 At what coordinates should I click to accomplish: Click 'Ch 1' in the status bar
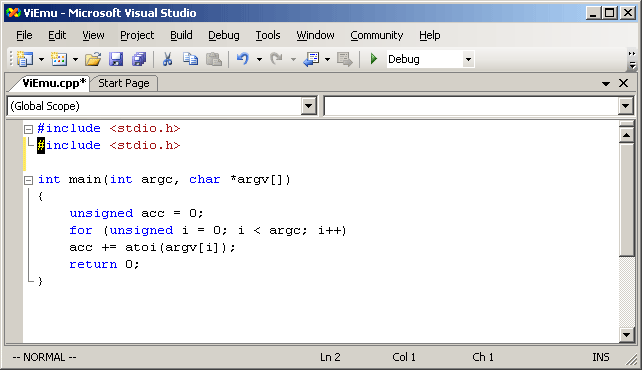click(483, 357)
